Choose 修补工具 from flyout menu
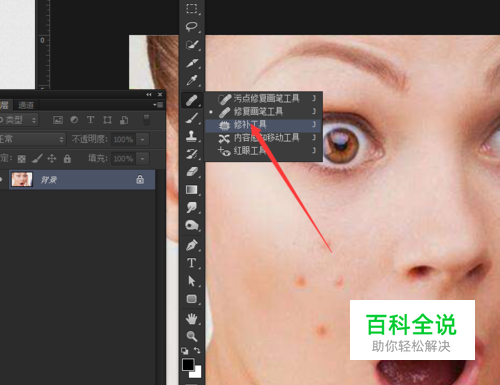500x385 pixels. (263, 125)
